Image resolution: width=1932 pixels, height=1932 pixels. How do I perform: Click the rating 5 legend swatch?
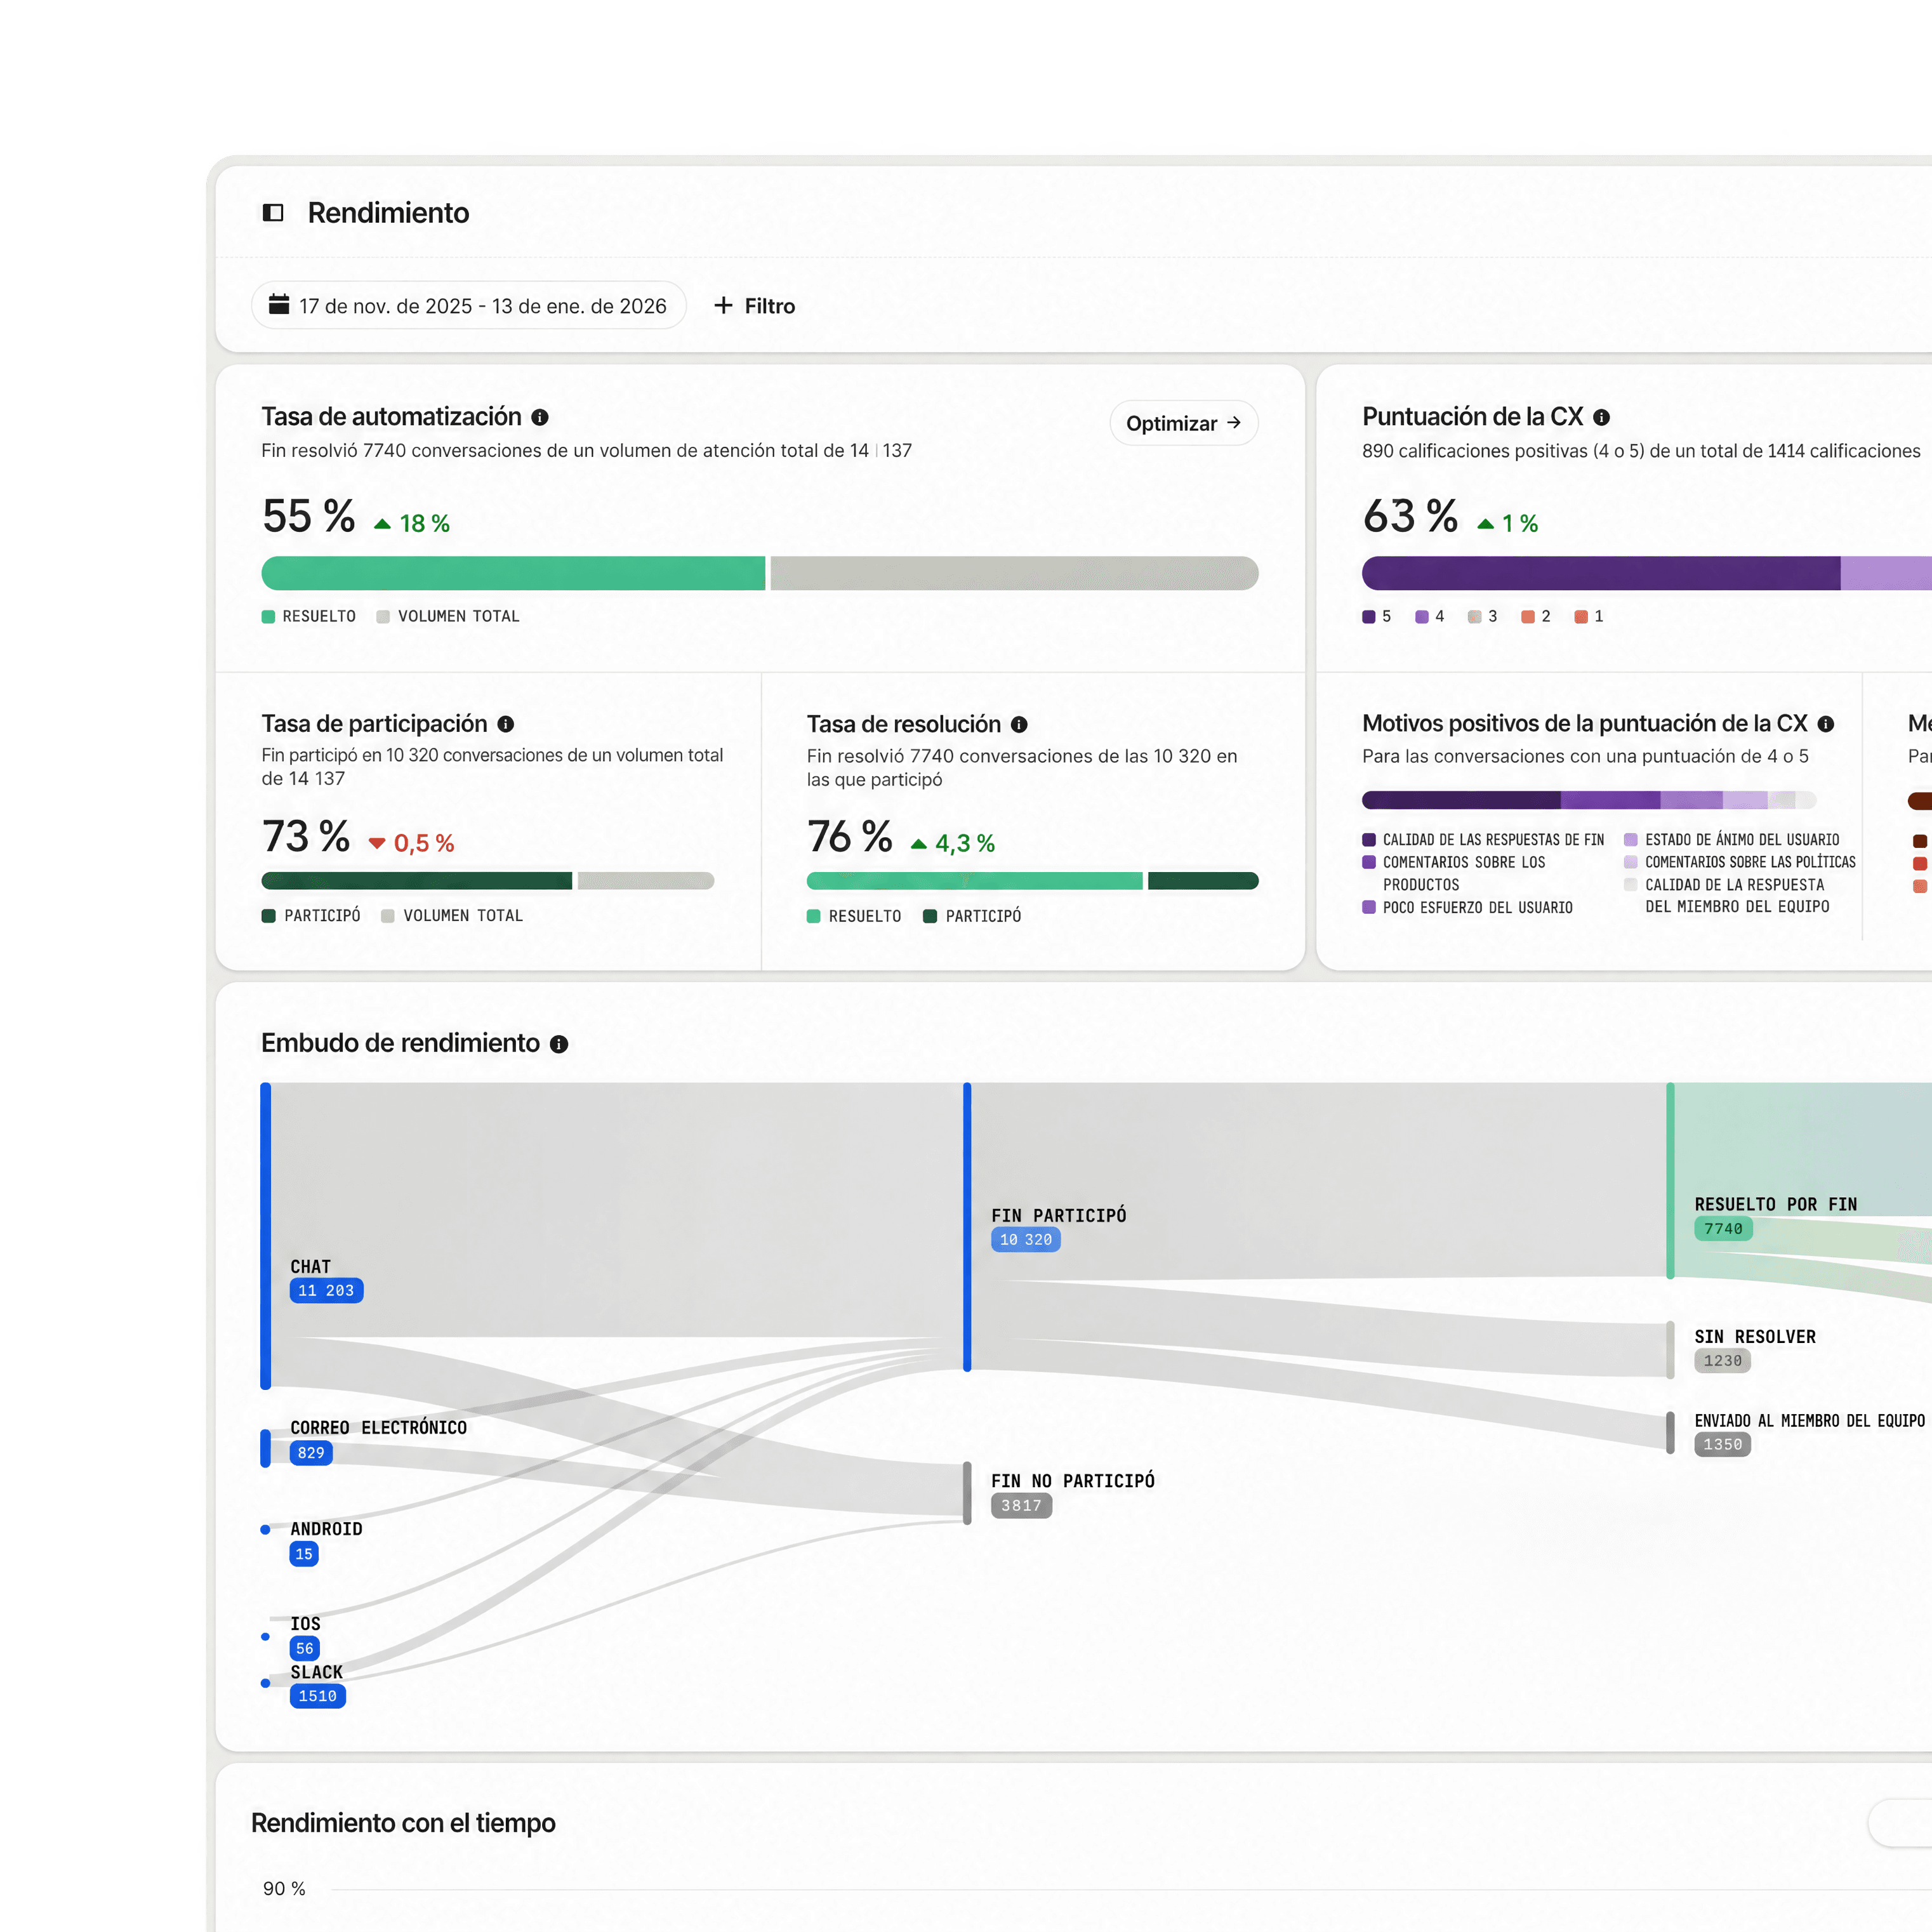[1368, 617]
